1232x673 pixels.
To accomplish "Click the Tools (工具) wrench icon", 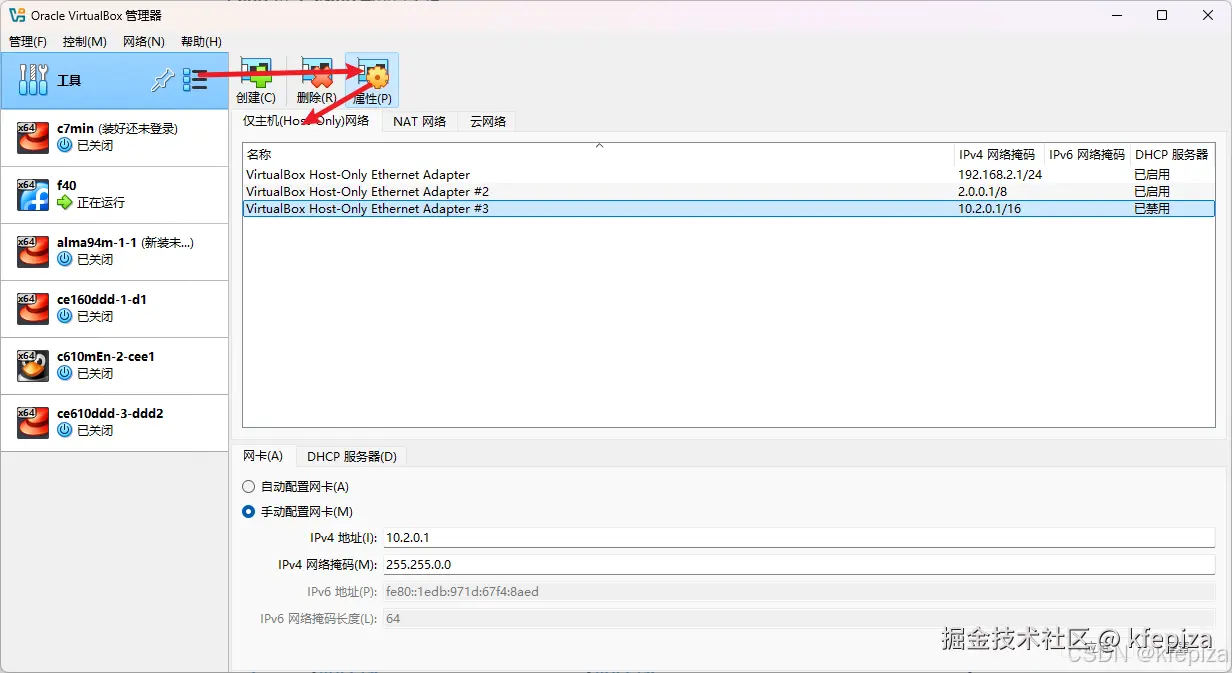I will click(33, 80).
